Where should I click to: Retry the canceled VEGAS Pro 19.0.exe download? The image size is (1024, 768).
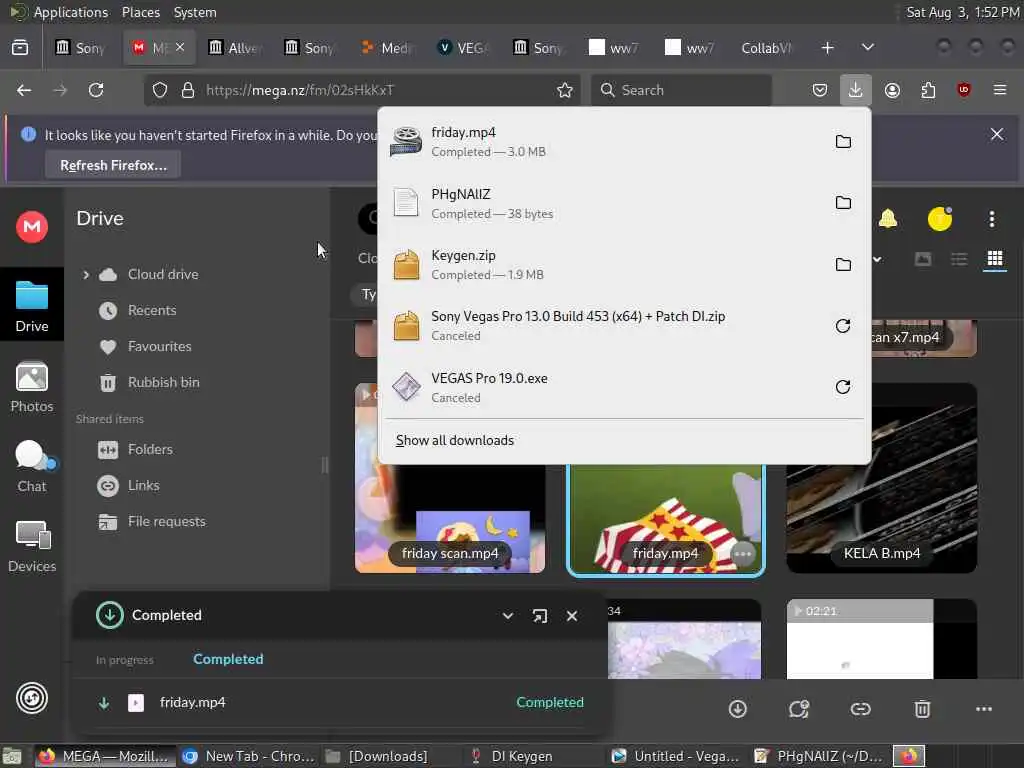tap(843, 387)
